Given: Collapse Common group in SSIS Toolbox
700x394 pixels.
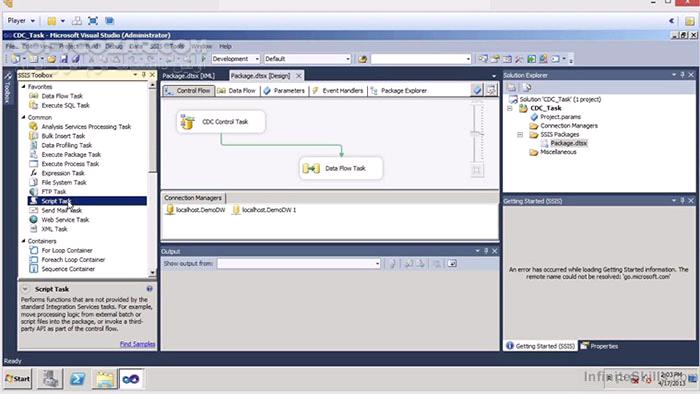Looking at the screenshot, I should [x=23, y=117].
